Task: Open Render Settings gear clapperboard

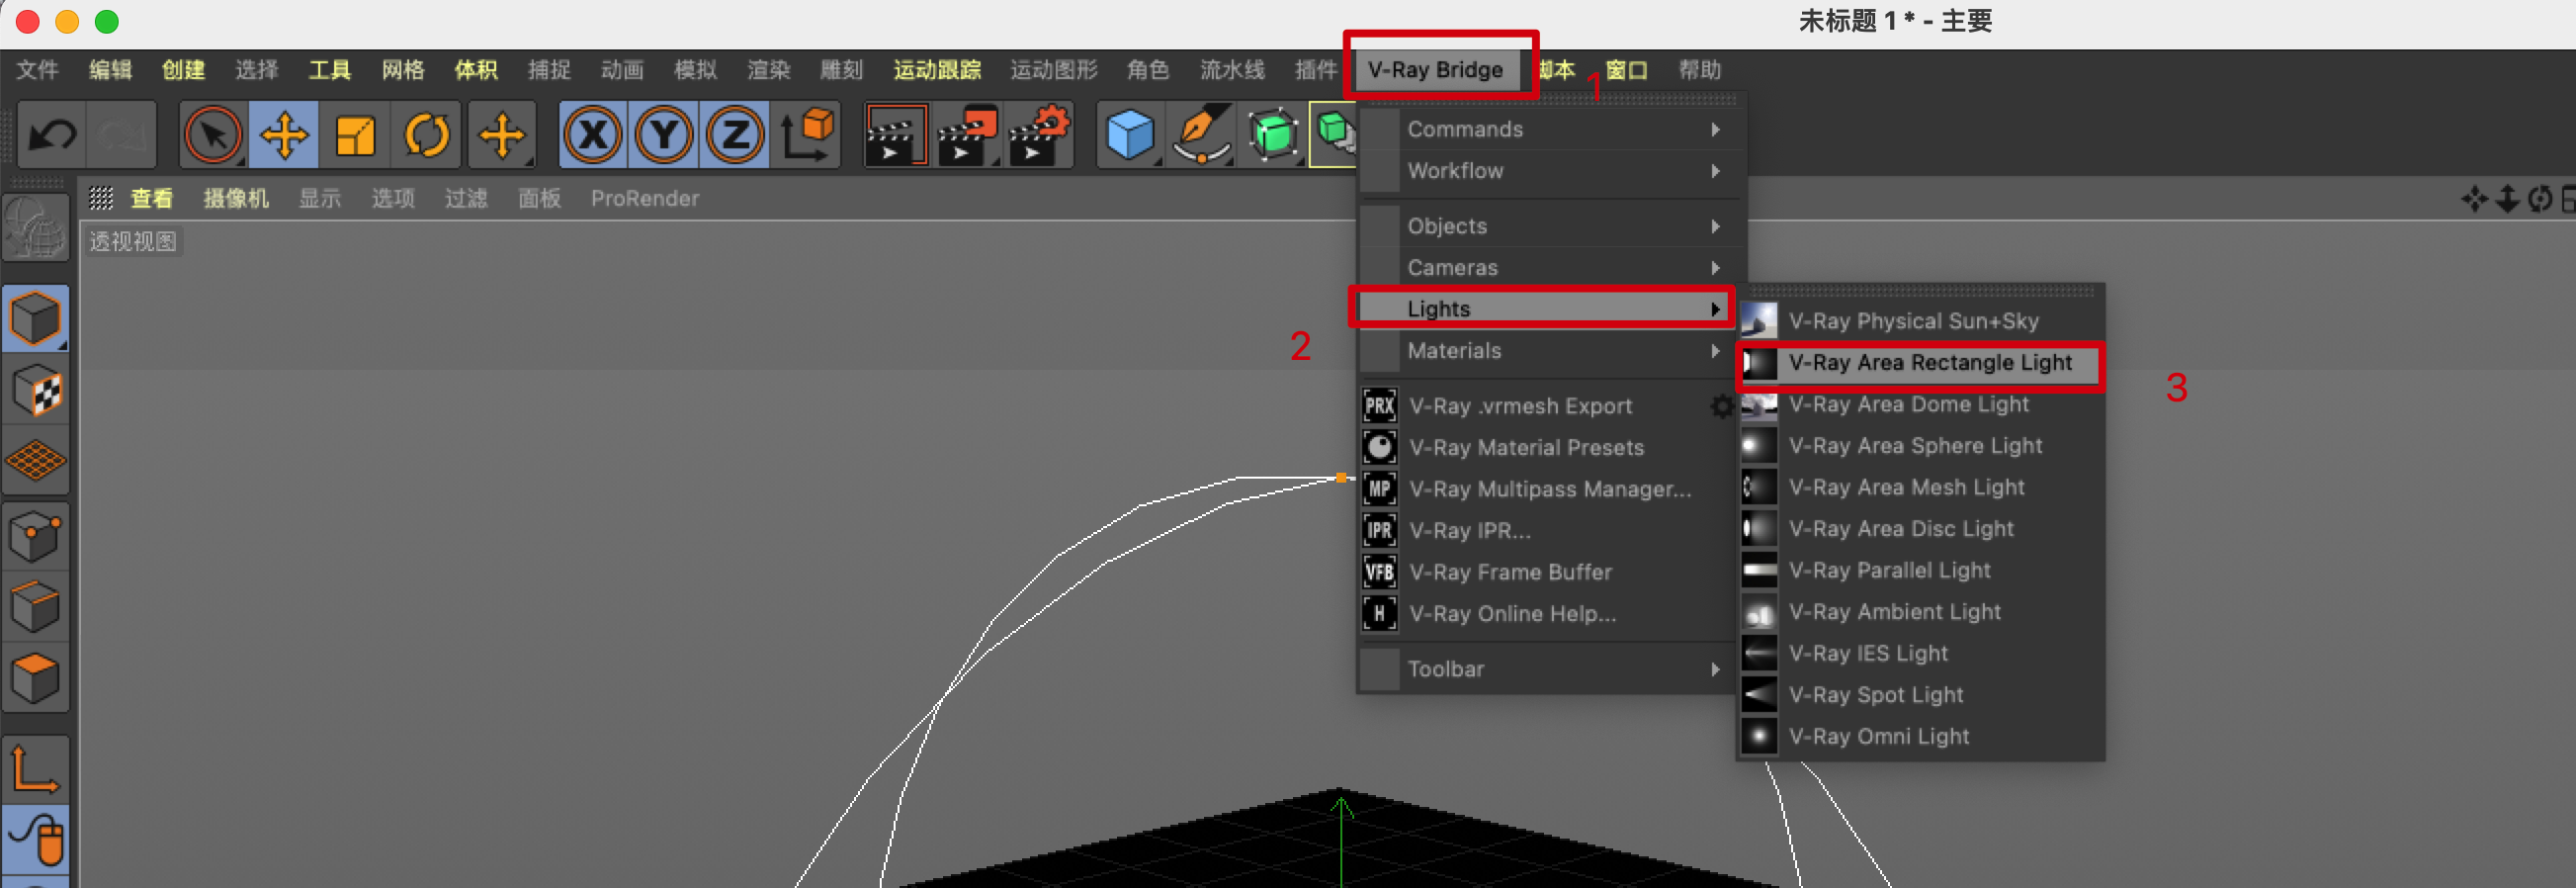Action: click(1040, 135)
